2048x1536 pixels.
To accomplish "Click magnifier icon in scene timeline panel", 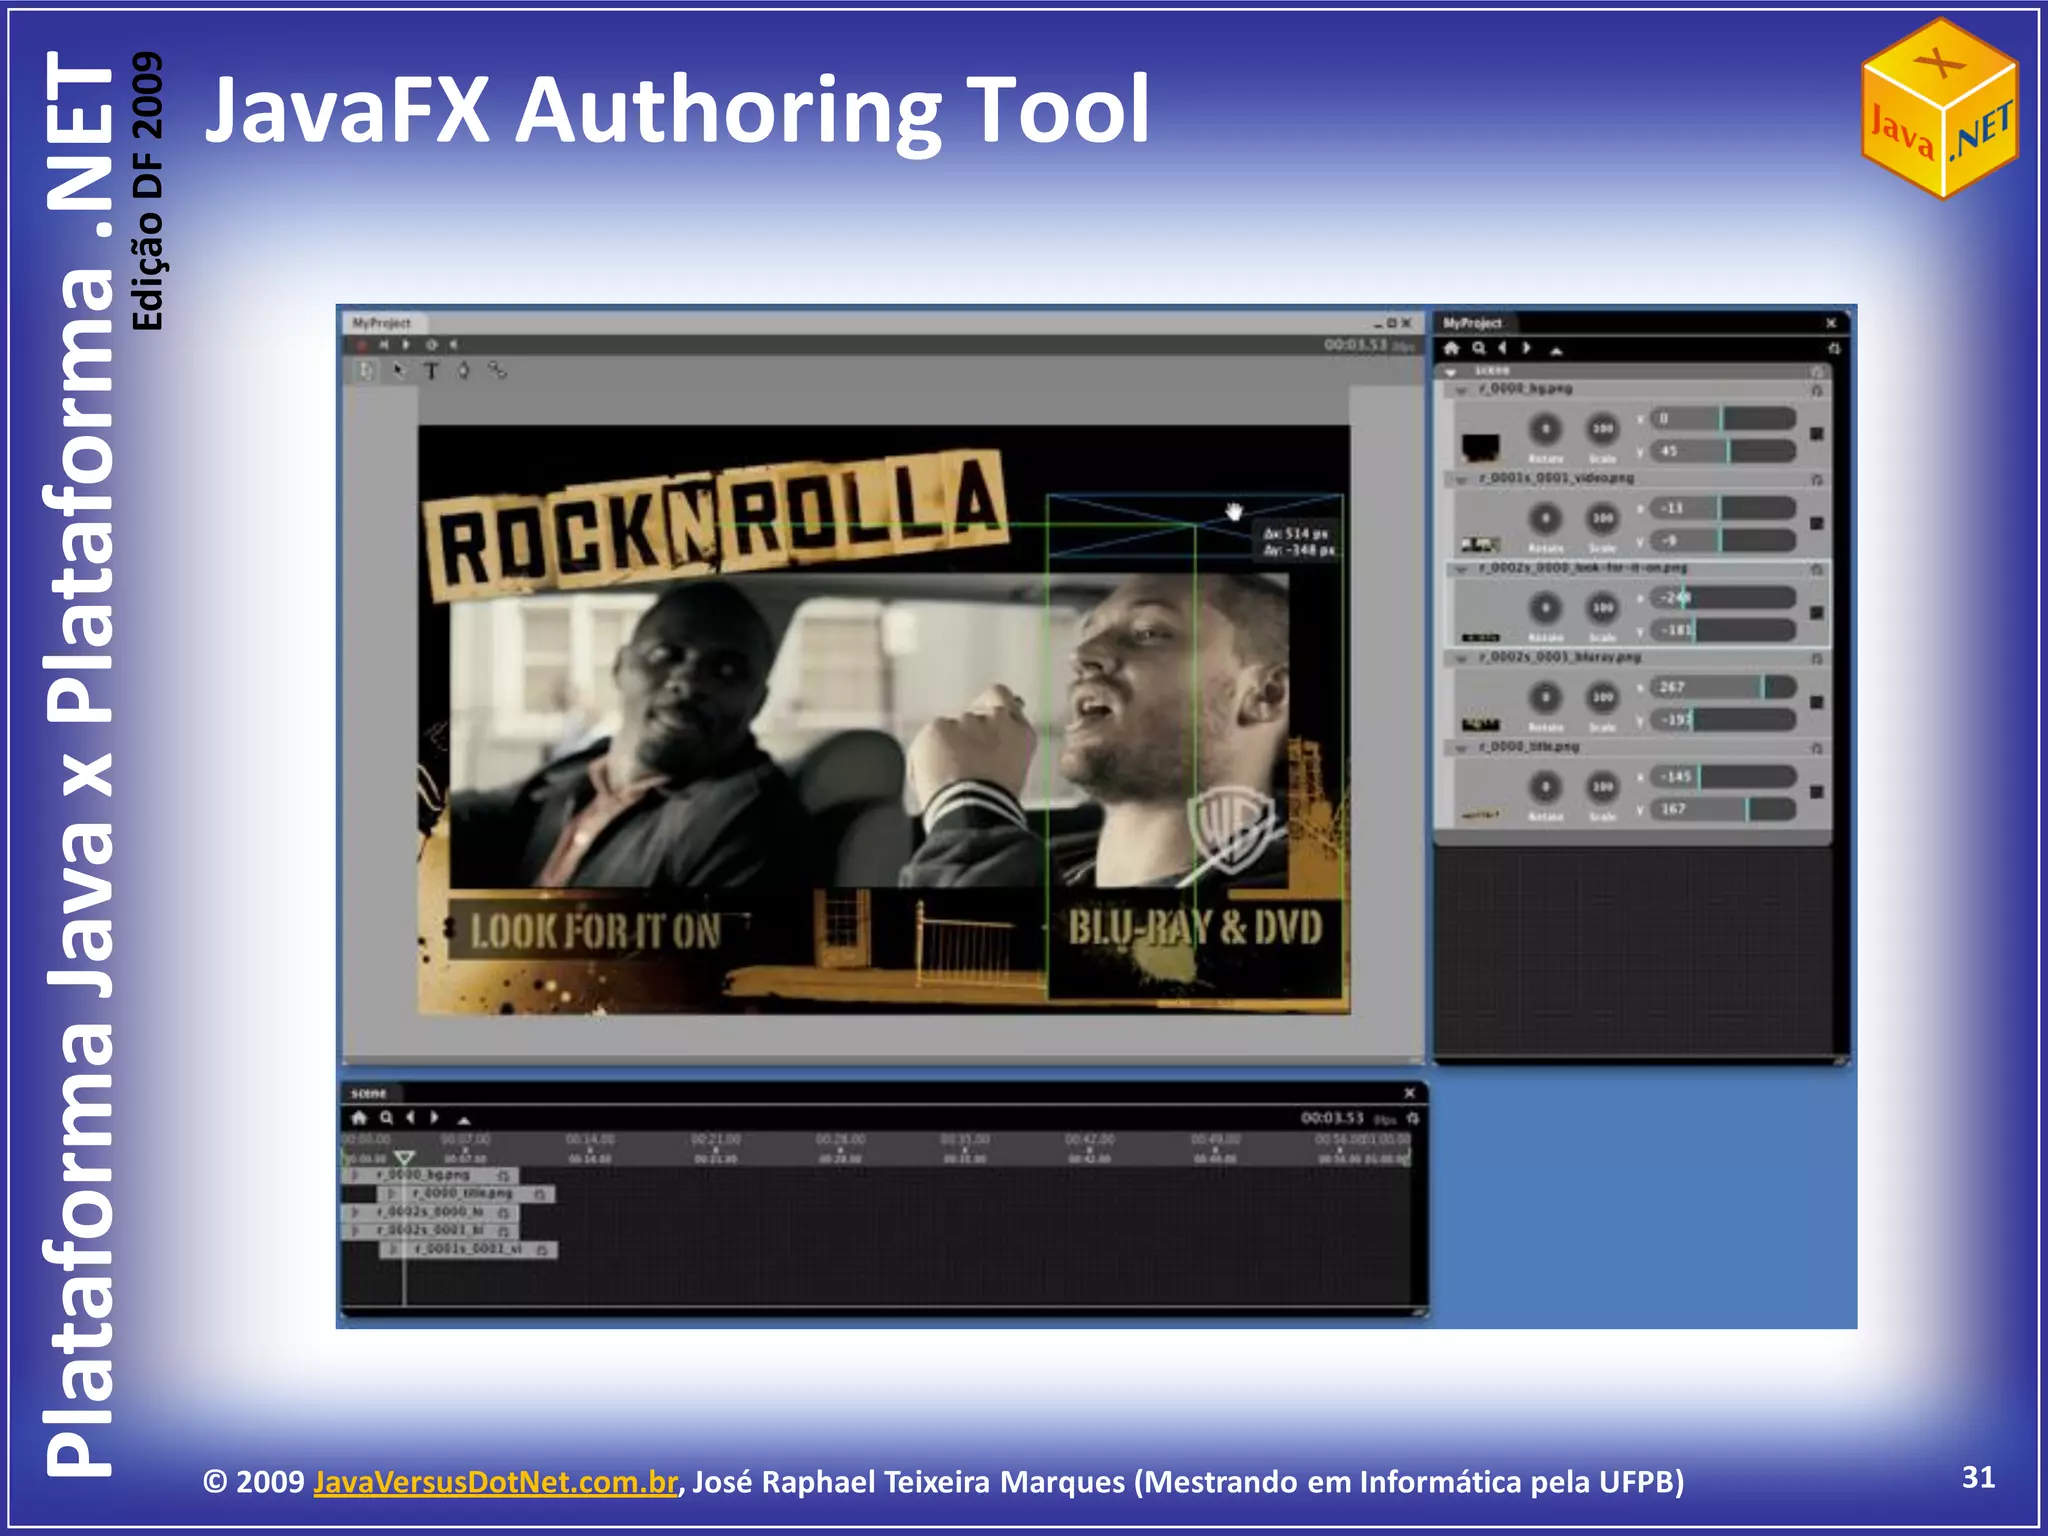I will pos(386,1118).
